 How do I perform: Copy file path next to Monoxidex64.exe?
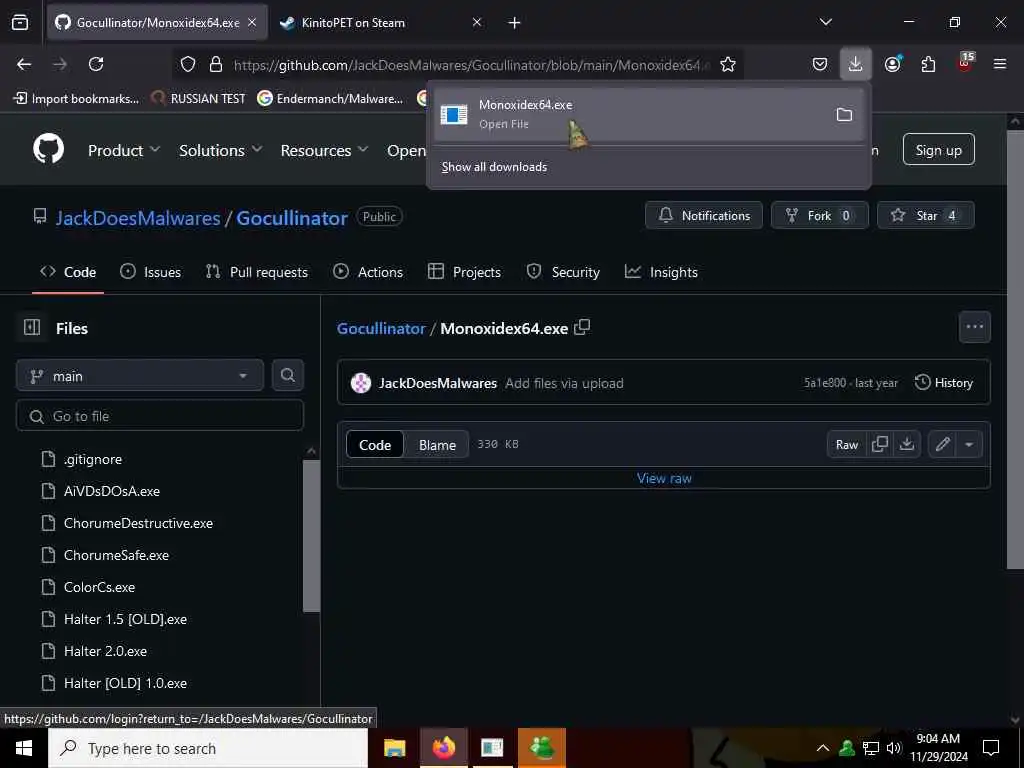pyautogui.click(x=582, y=327)
